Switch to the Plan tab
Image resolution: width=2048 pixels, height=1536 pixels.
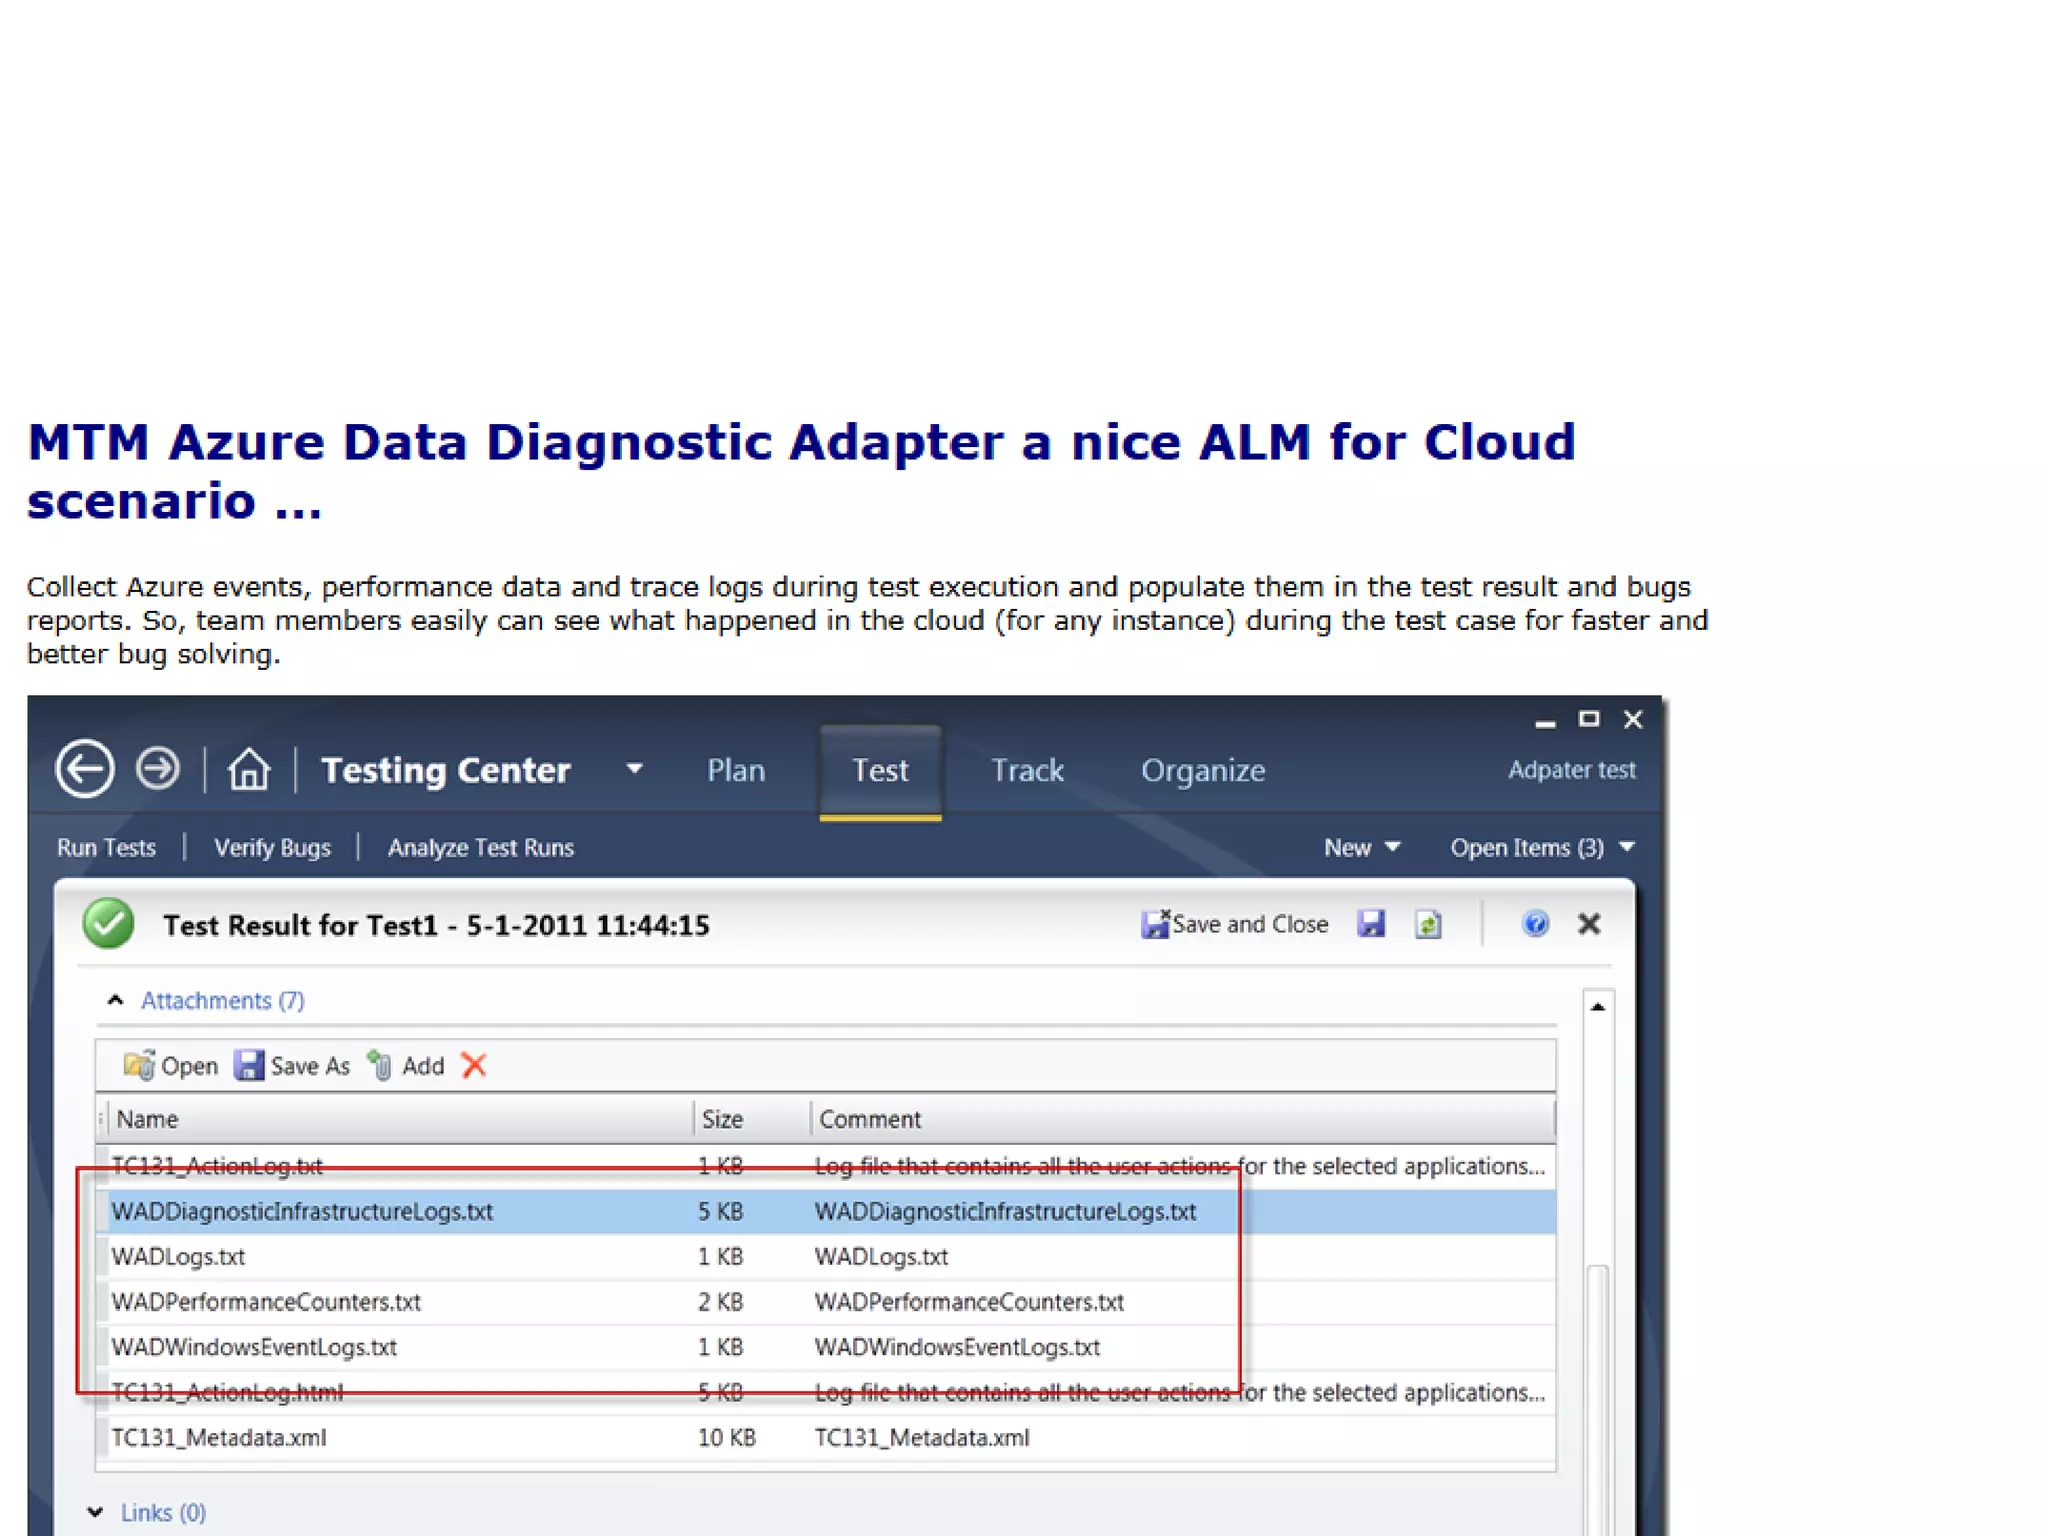tap(736, 770)
